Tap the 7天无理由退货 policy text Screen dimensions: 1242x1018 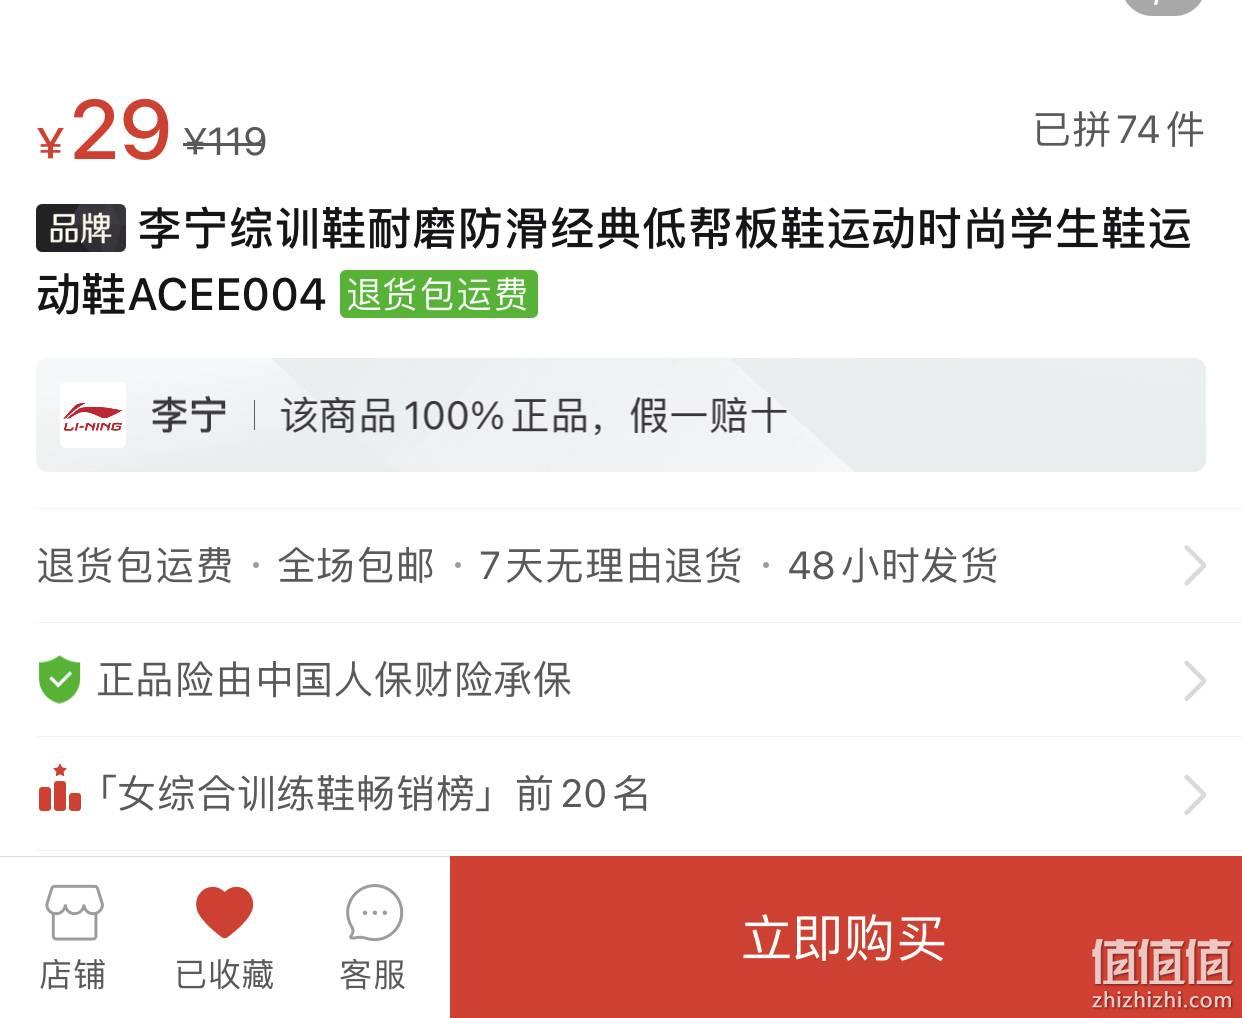(x=610, y=566)
